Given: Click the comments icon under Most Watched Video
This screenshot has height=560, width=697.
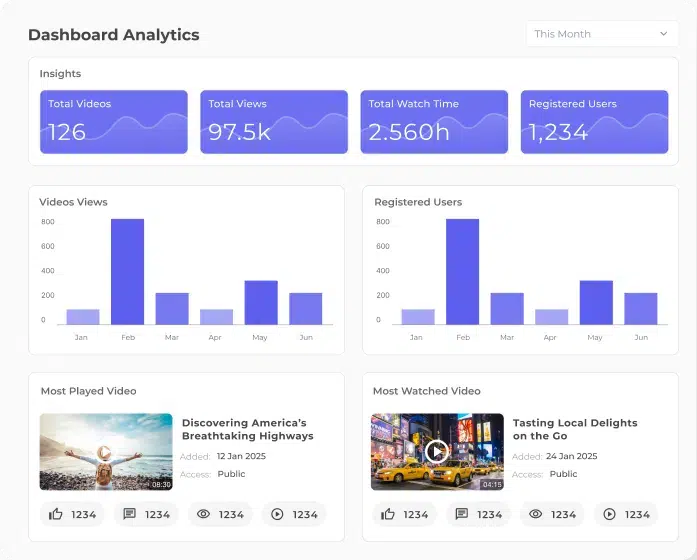Looking at the screenshot, I should pos(461,514).
